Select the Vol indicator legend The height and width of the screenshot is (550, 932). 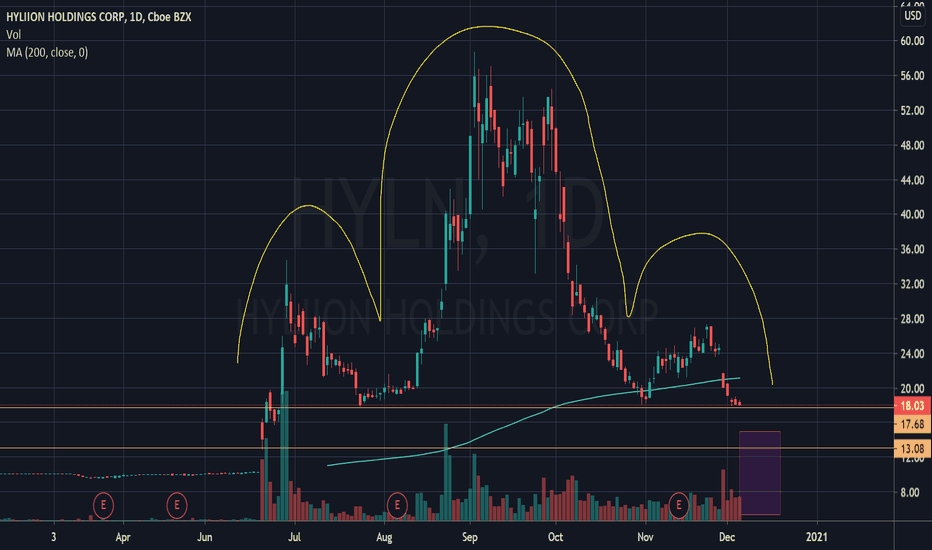pyautogui.click(x=14, y=34)
